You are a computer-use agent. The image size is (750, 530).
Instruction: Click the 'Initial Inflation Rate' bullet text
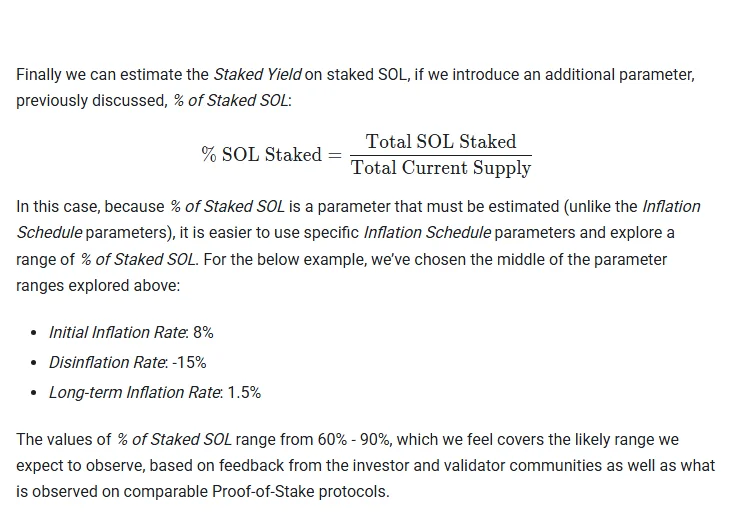[117, 332]
